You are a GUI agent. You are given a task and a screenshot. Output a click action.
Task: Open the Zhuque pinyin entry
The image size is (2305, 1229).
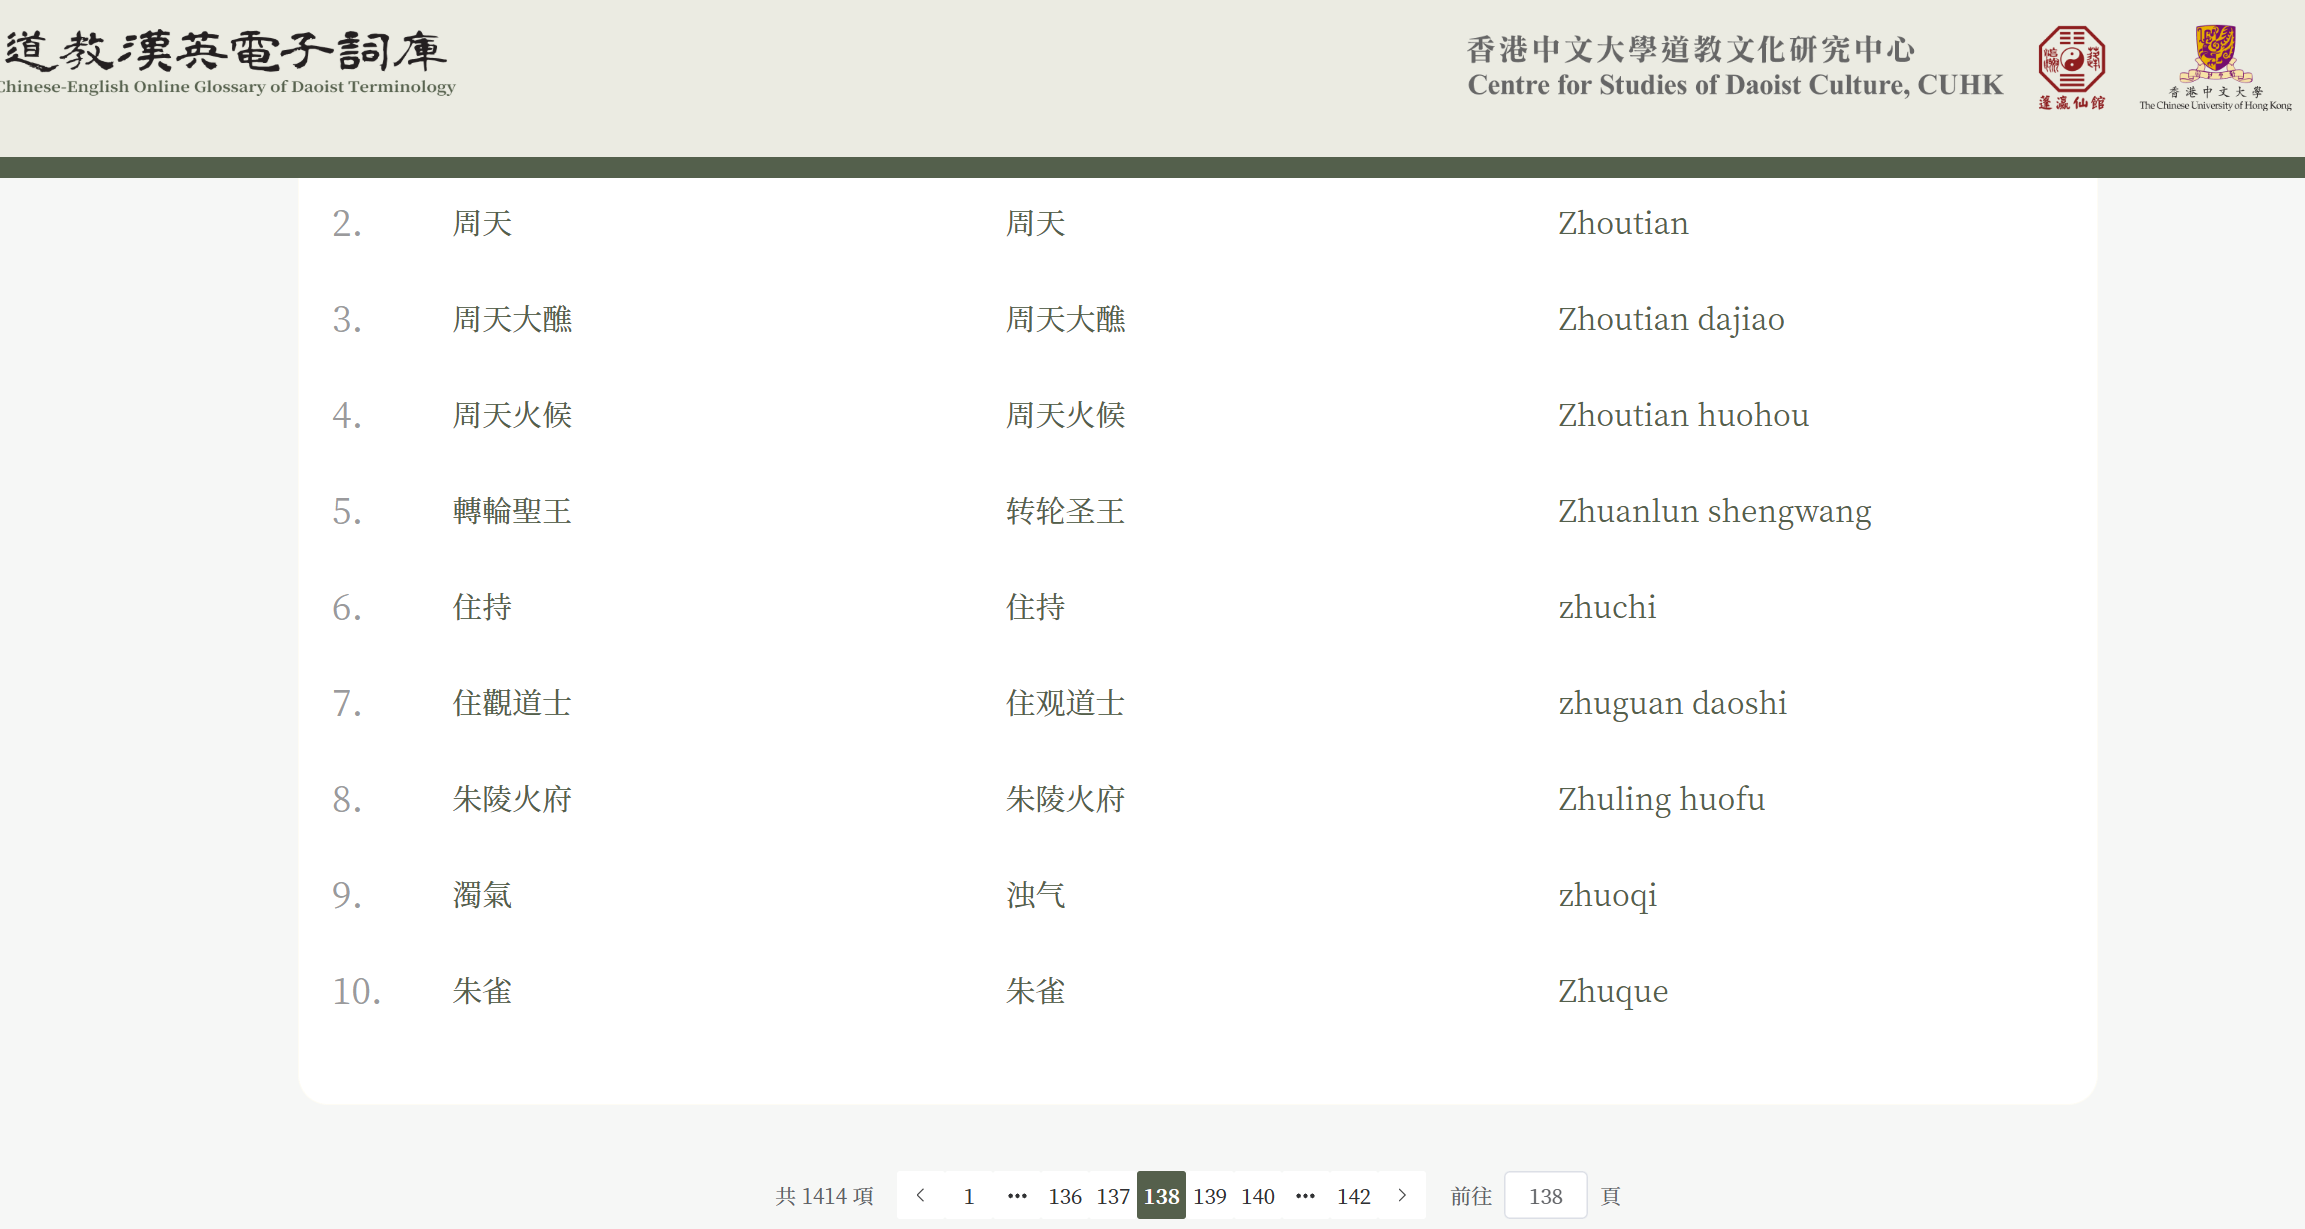tap(1612, 991)
